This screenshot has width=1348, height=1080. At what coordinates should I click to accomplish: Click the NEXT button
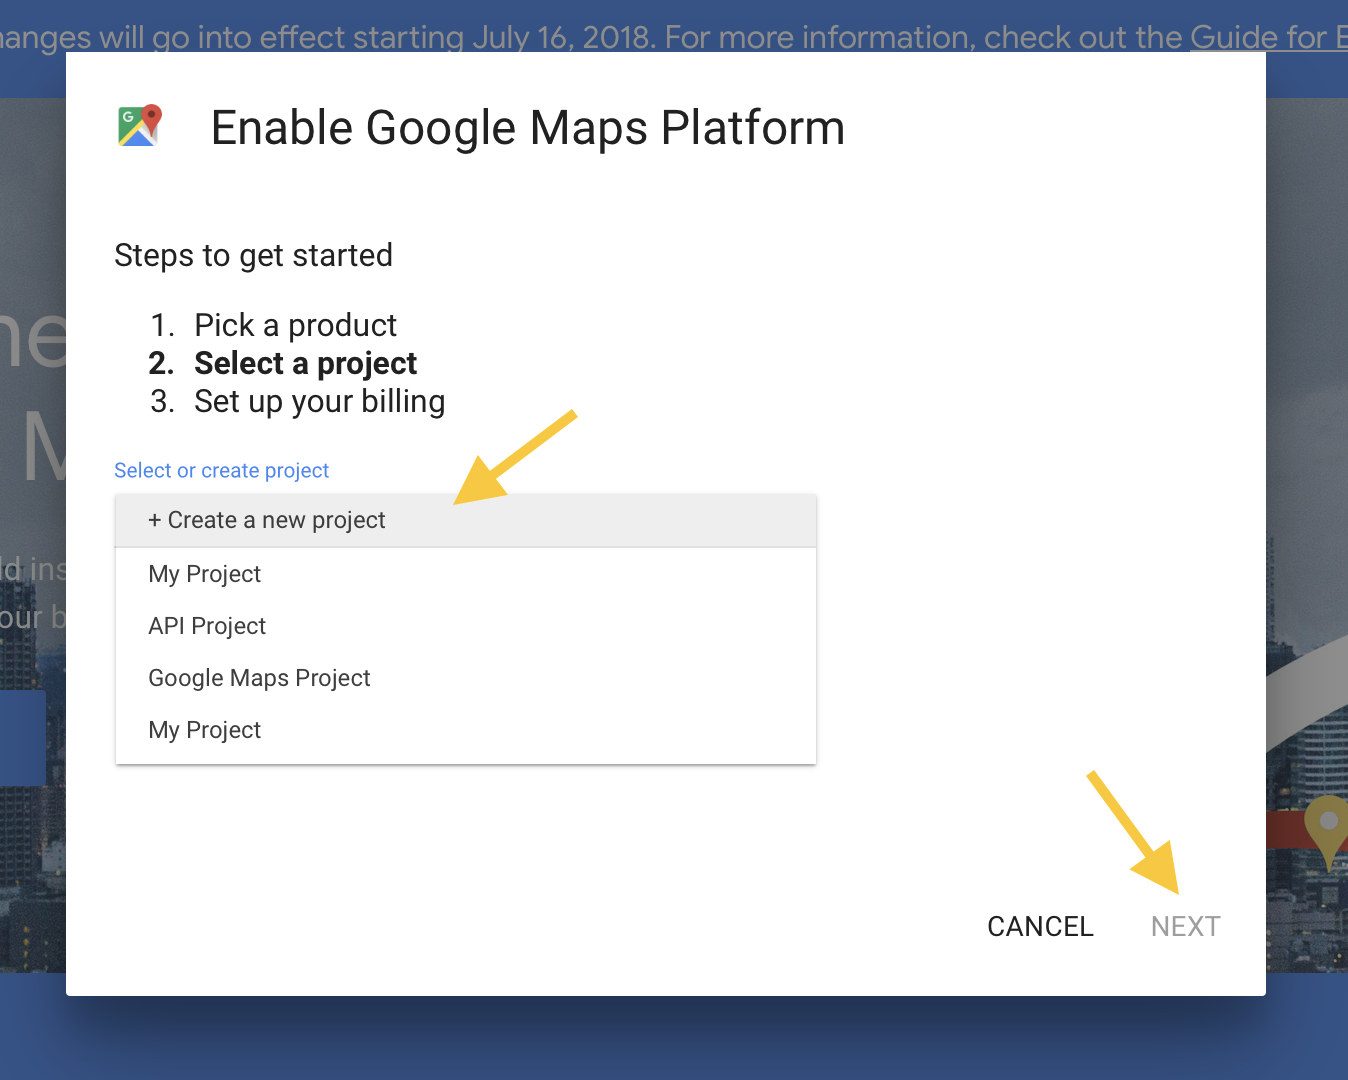pos(1185,926)
